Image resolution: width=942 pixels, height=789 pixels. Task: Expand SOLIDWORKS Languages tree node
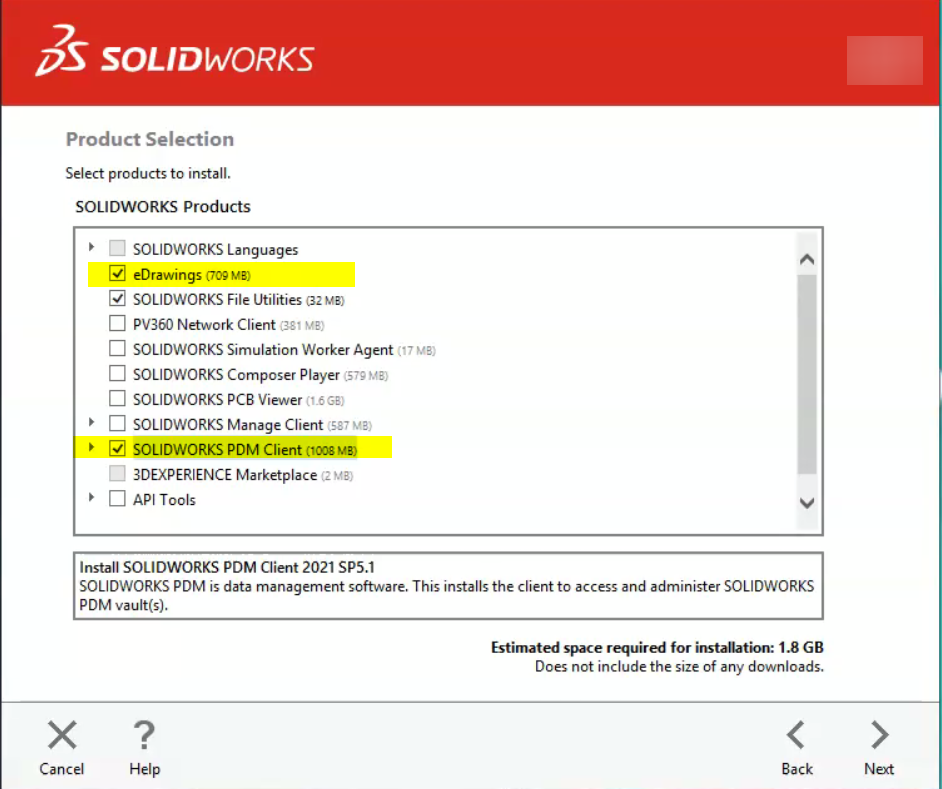click(x=91, y=247)
